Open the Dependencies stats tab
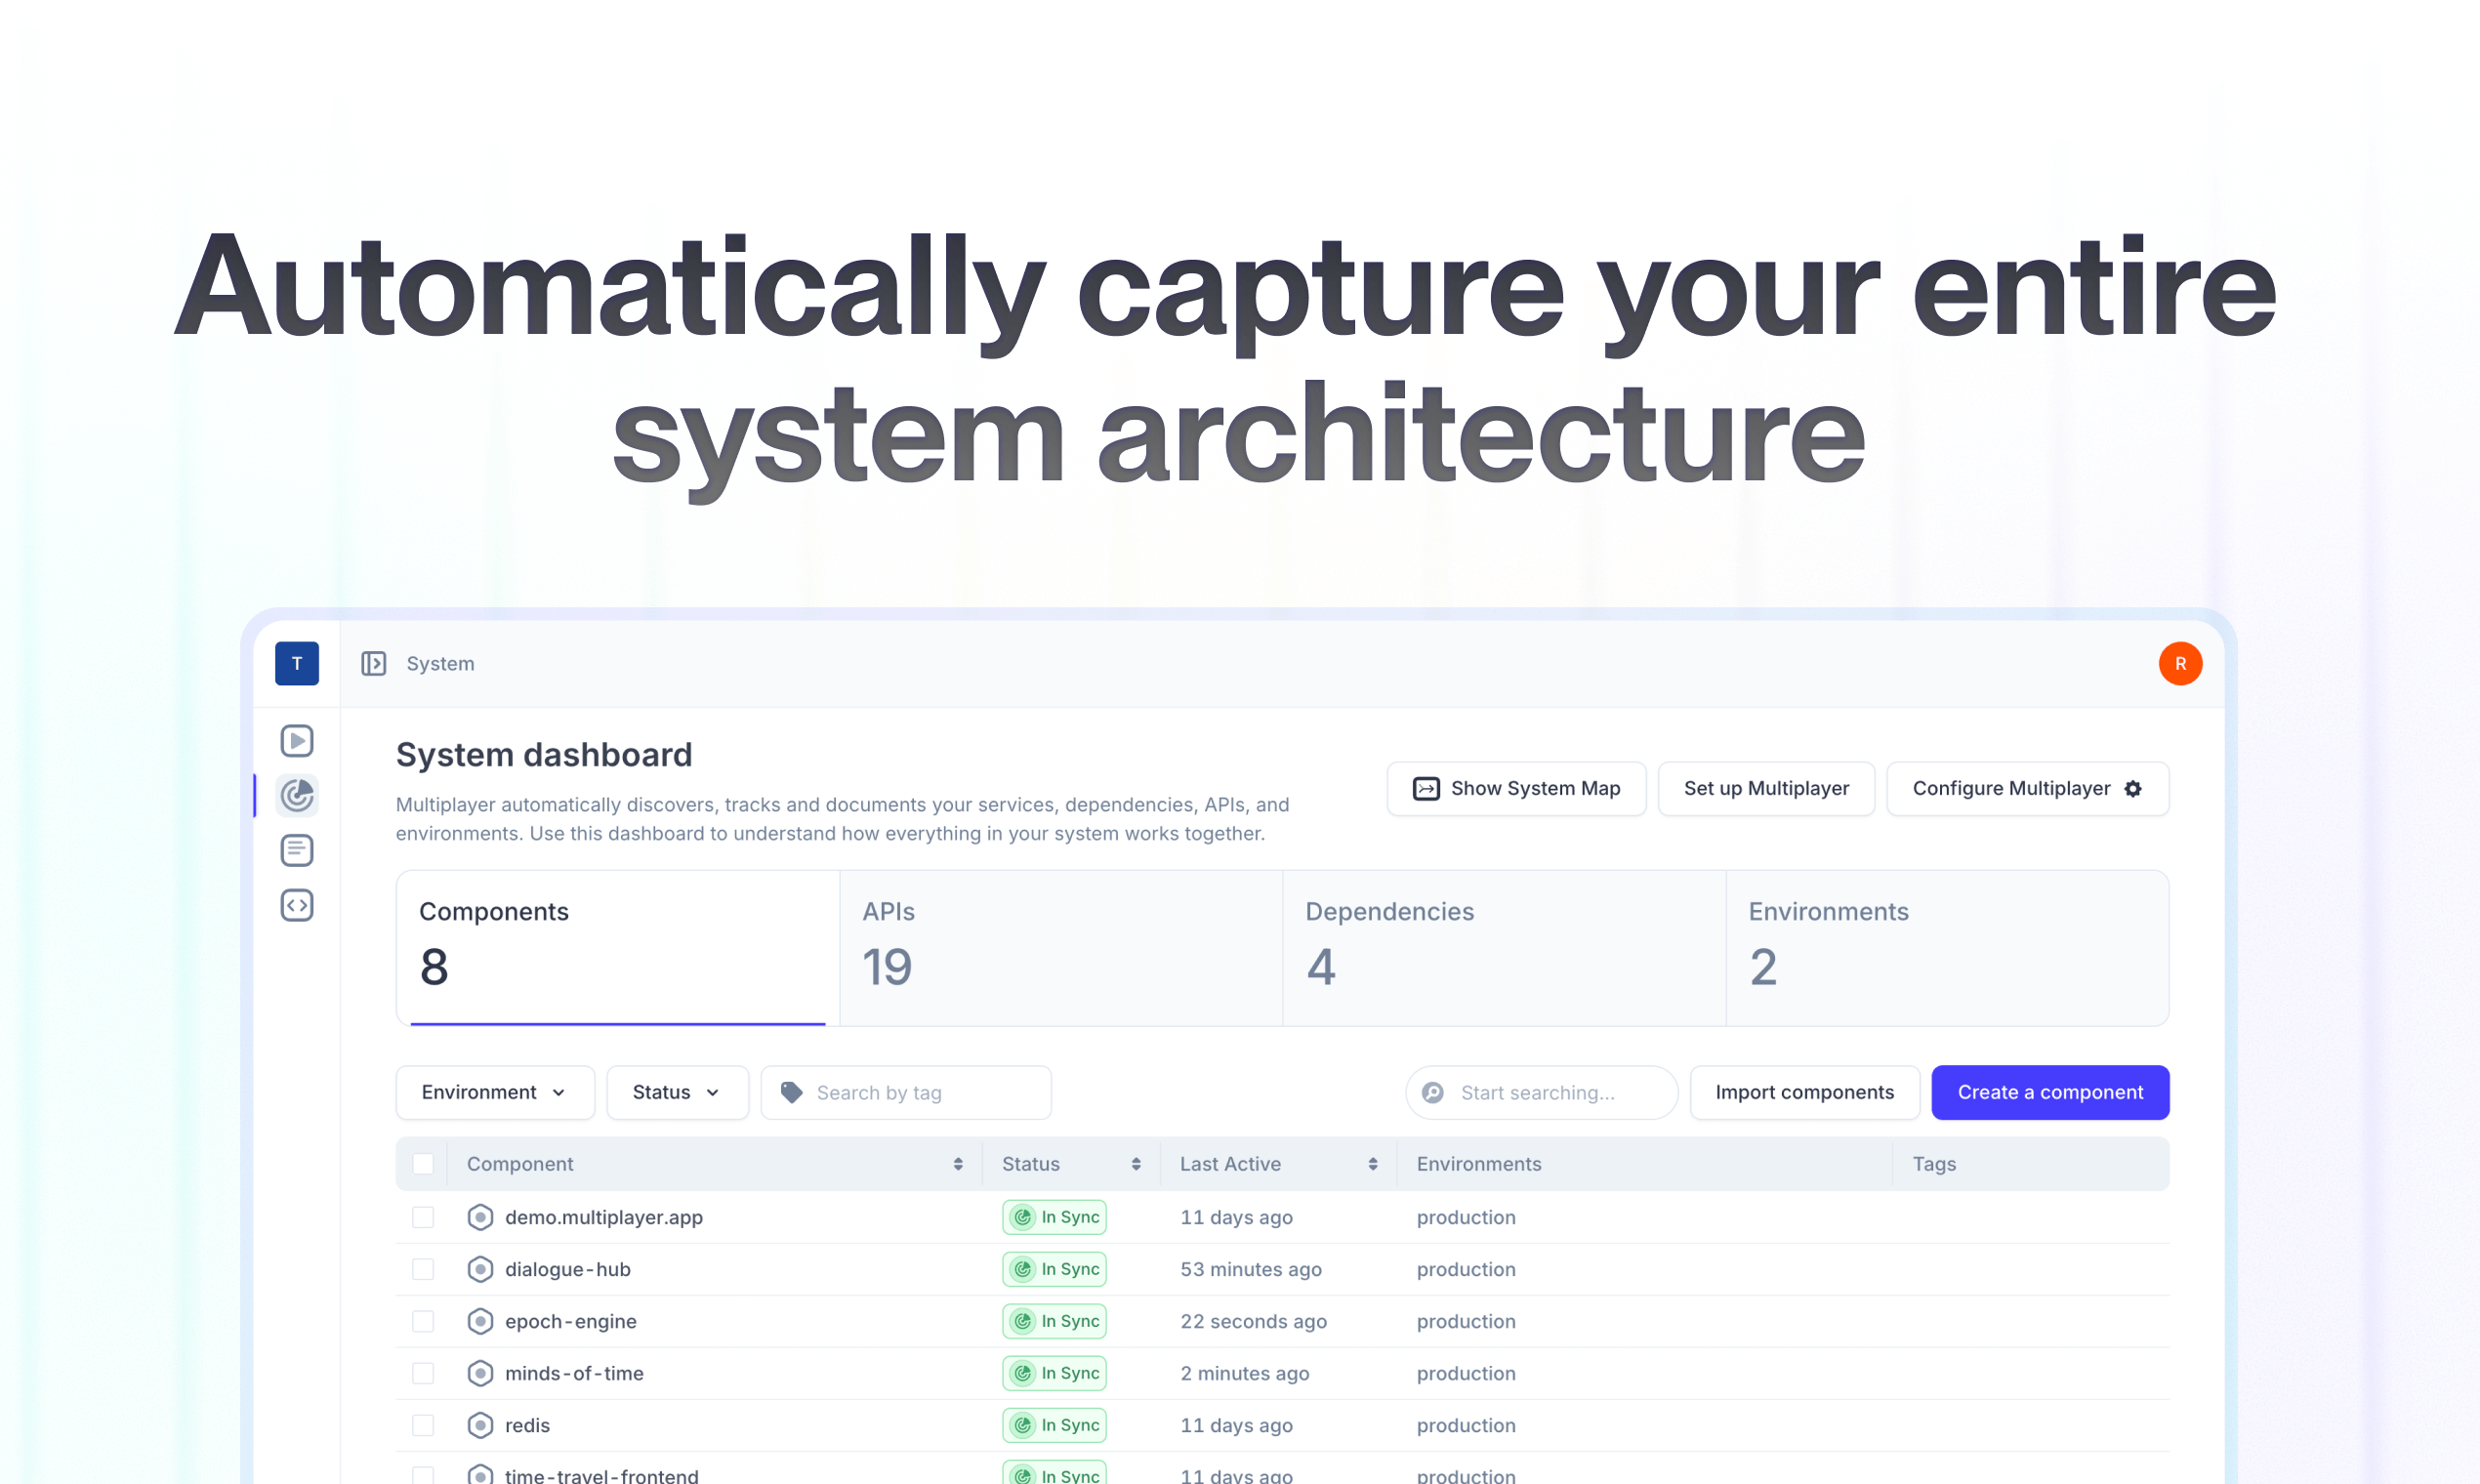This screenshot has width=2480, height=1484. [x=1503, y=948]
